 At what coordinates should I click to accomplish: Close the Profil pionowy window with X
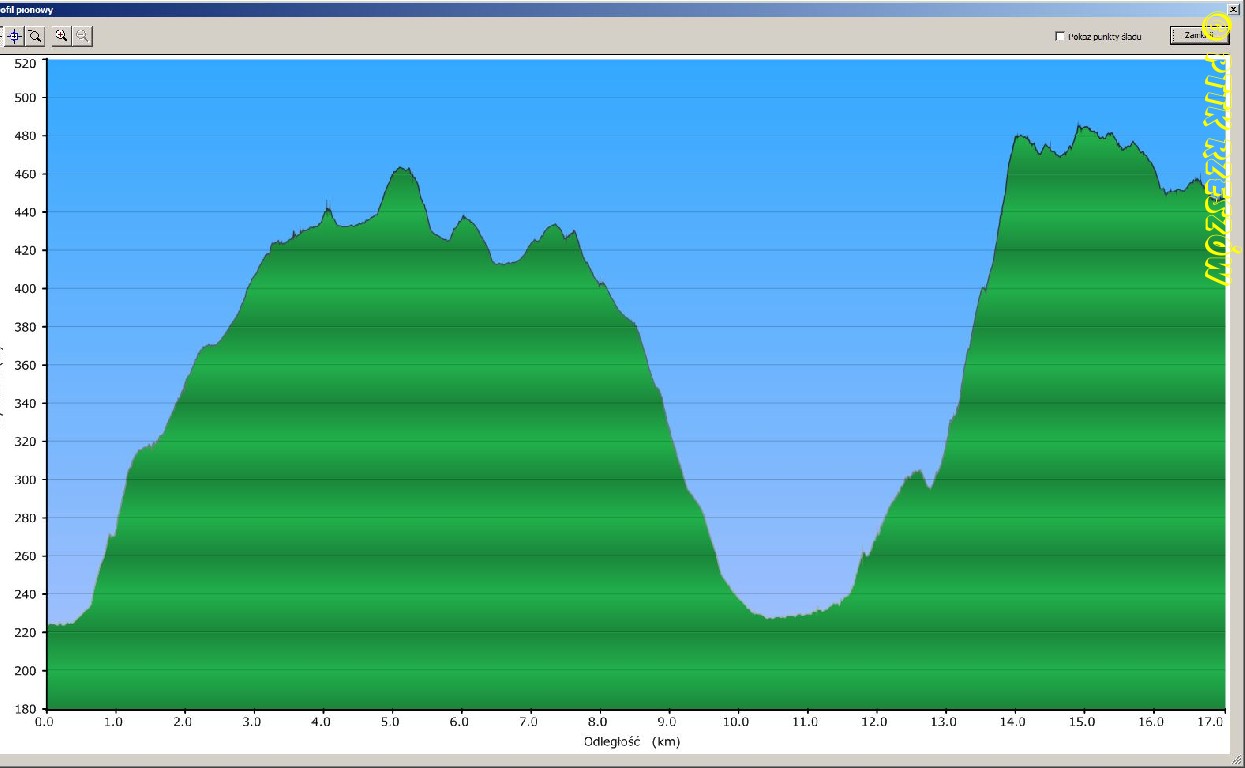(1233, 8)
